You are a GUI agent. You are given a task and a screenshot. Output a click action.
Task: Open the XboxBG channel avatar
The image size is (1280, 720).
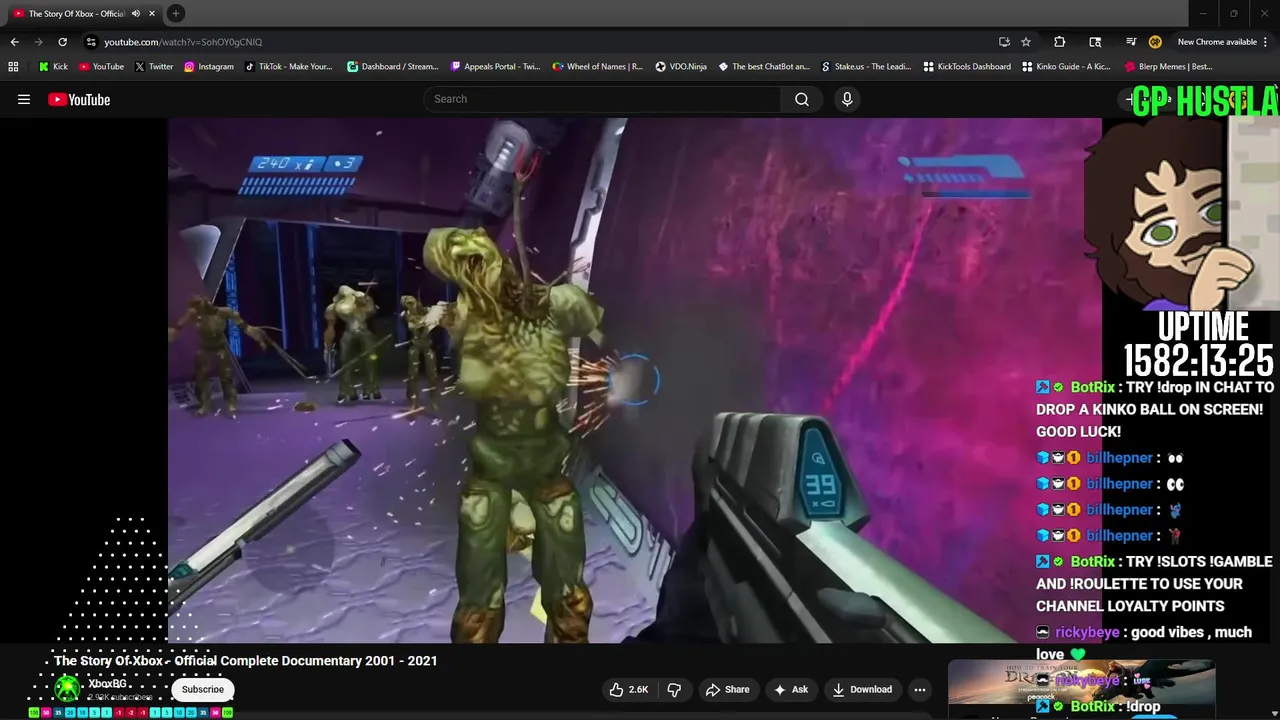coord(68,689)
